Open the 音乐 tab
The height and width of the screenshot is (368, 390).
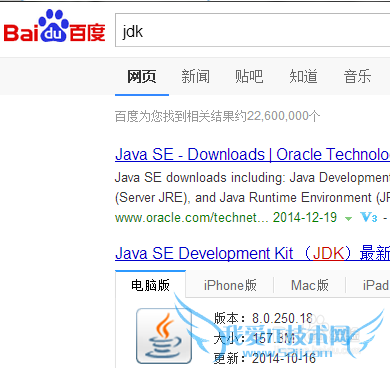[357, 76]
